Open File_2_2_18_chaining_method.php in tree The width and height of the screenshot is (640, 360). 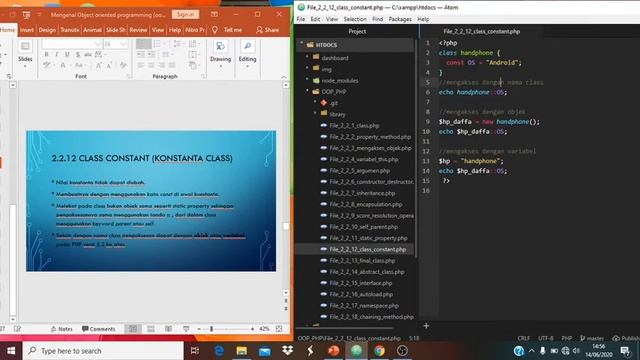click(371, 317)
